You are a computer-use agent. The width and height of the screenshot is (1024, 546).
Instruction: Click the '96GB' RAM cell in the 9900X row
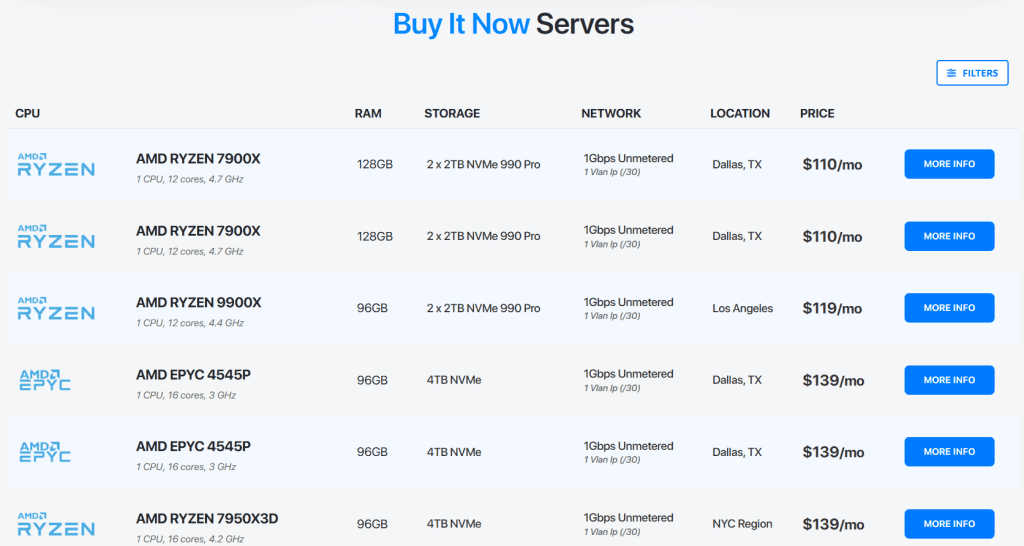[x=372, y=308]
